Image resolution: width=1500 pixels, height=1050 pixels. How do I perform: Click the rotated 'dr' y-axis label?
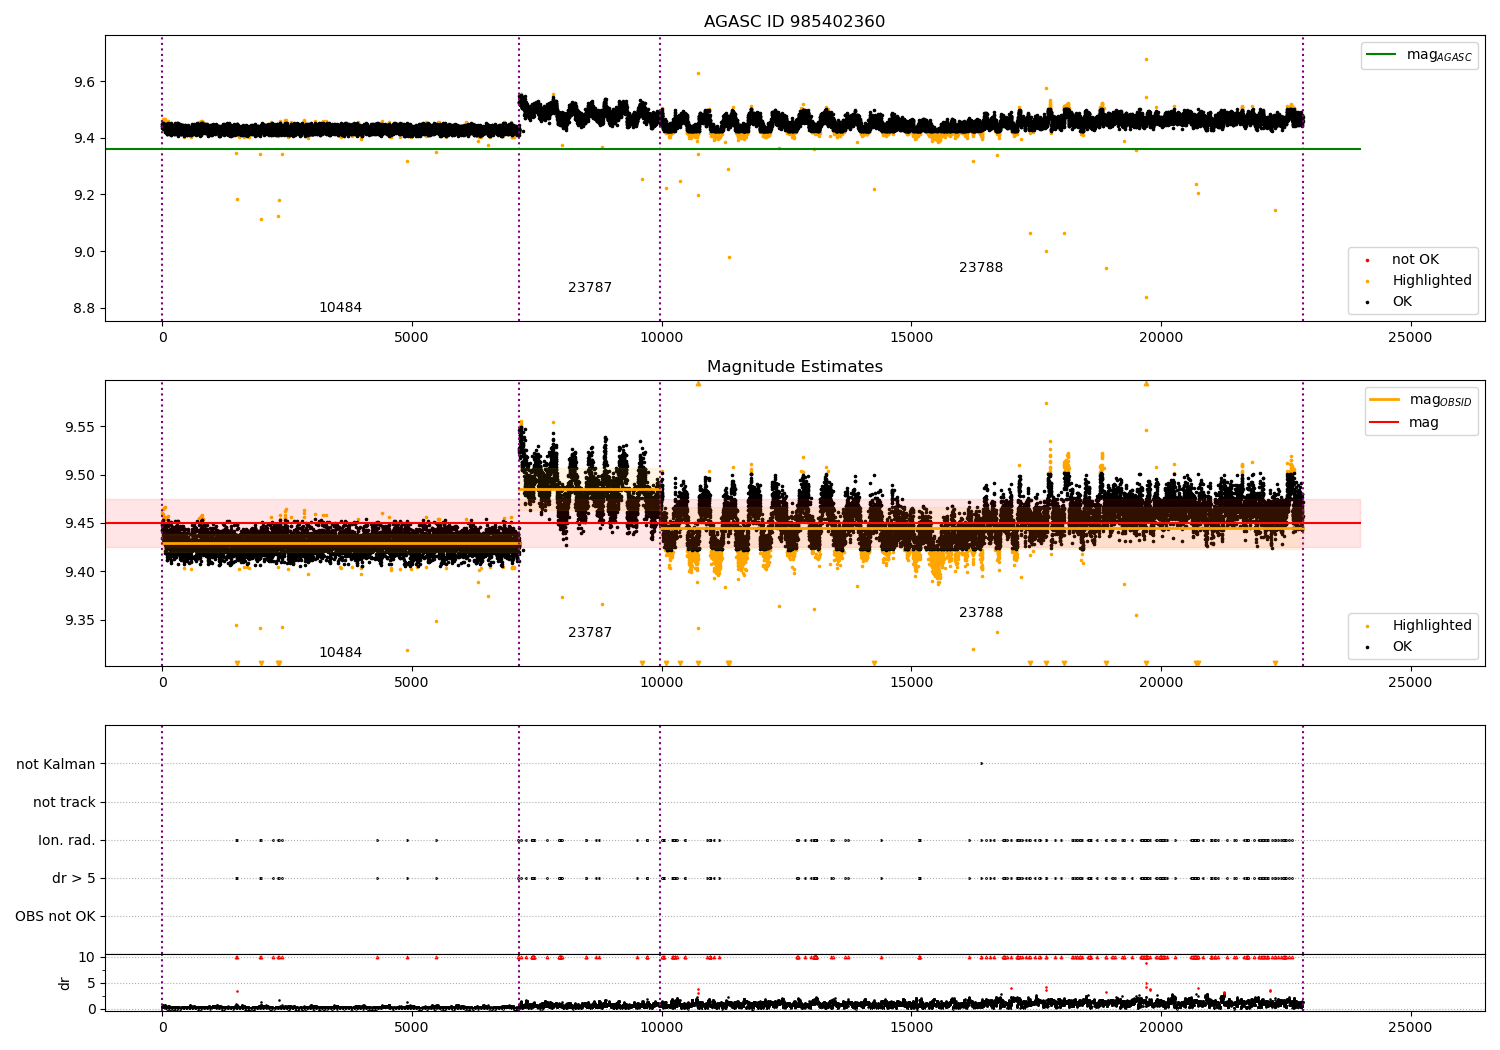click(65, 983)
